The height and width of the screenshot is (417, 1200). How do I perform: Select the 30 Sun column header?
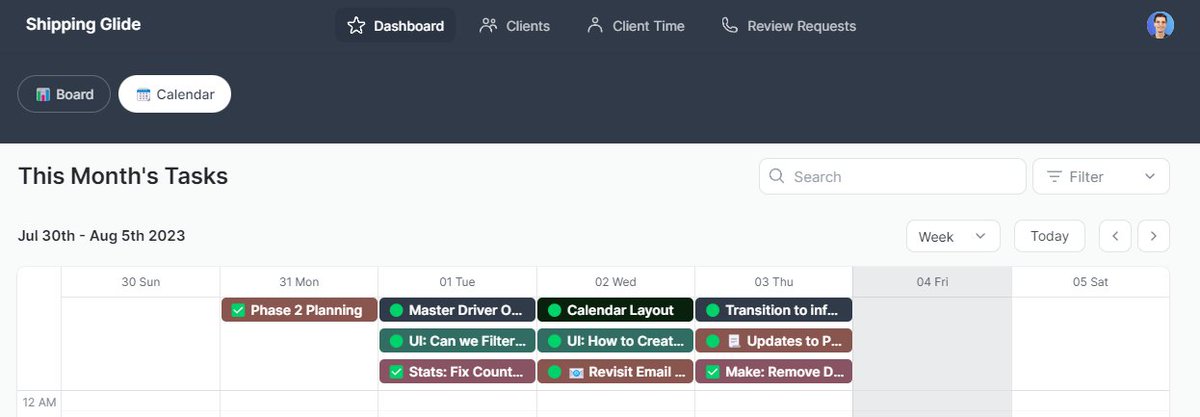pyautogui.click(x=141, y=282)
